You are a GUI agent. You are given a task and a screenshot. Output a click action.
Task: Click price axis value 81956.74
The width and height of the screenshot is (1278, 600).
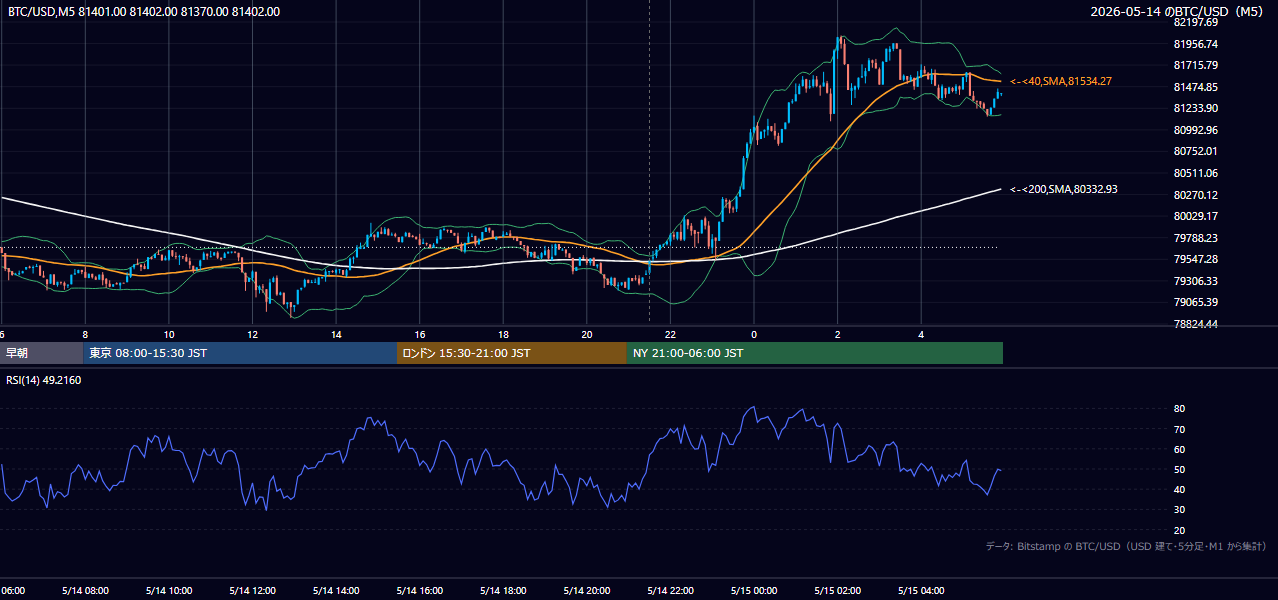coord(1195,44)
